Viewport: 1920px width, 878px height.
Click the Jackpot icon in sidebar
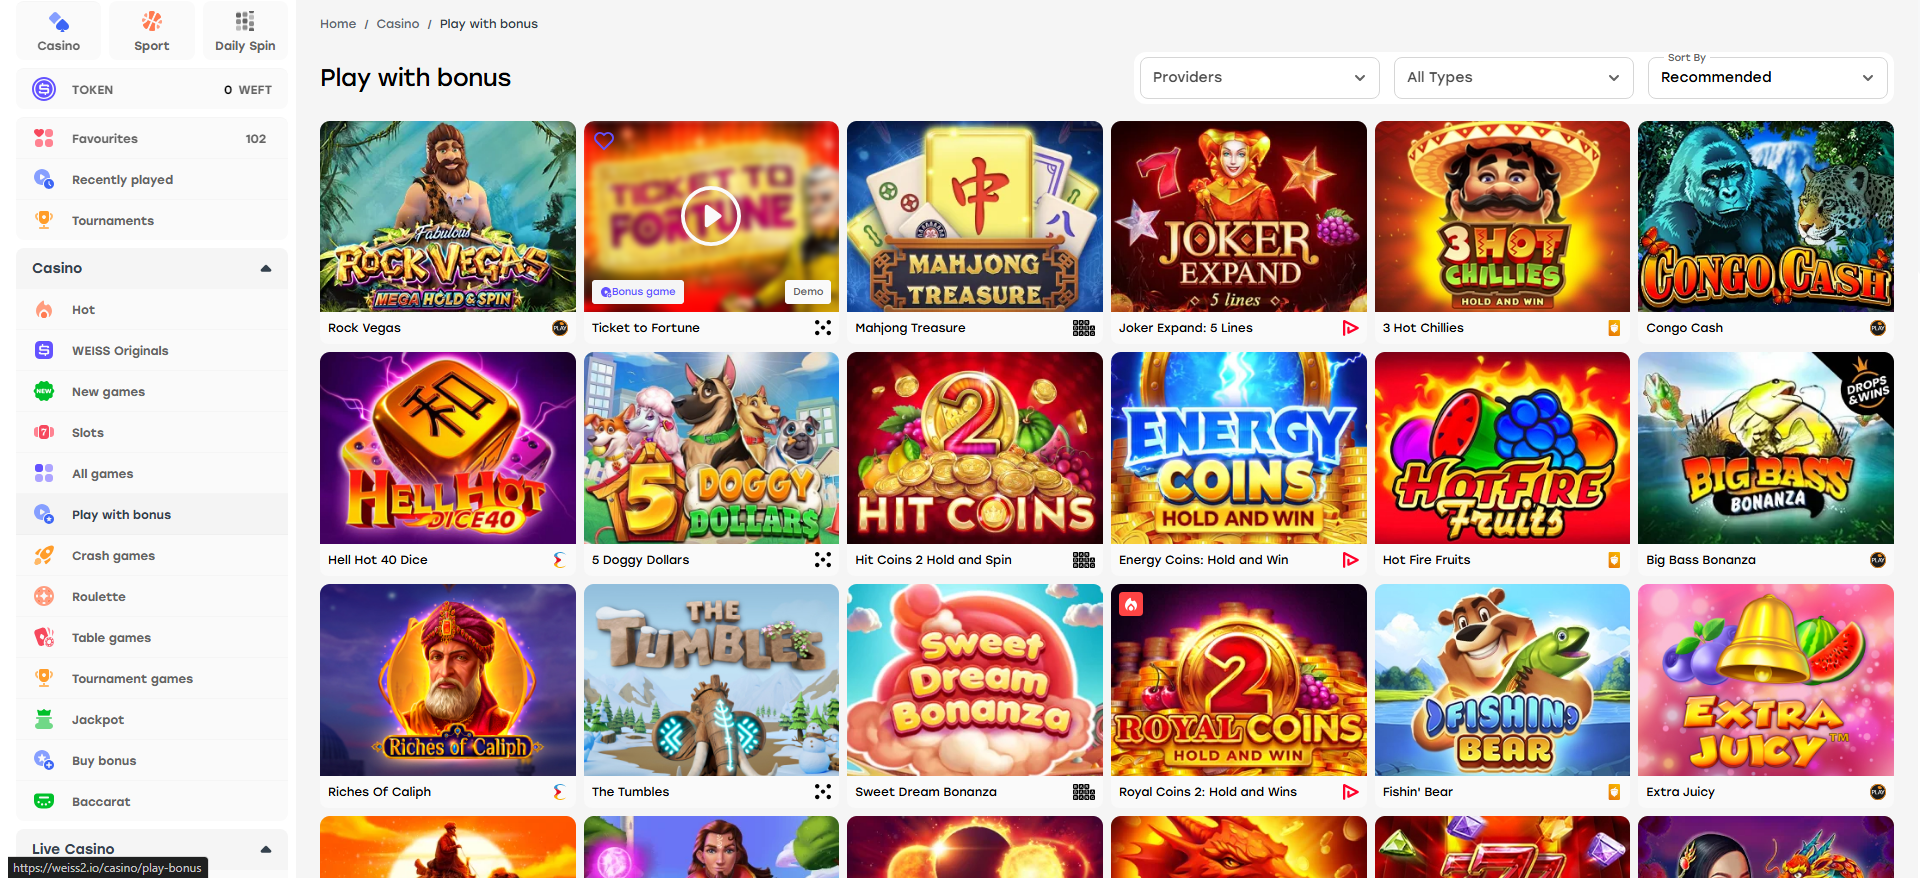44,720
